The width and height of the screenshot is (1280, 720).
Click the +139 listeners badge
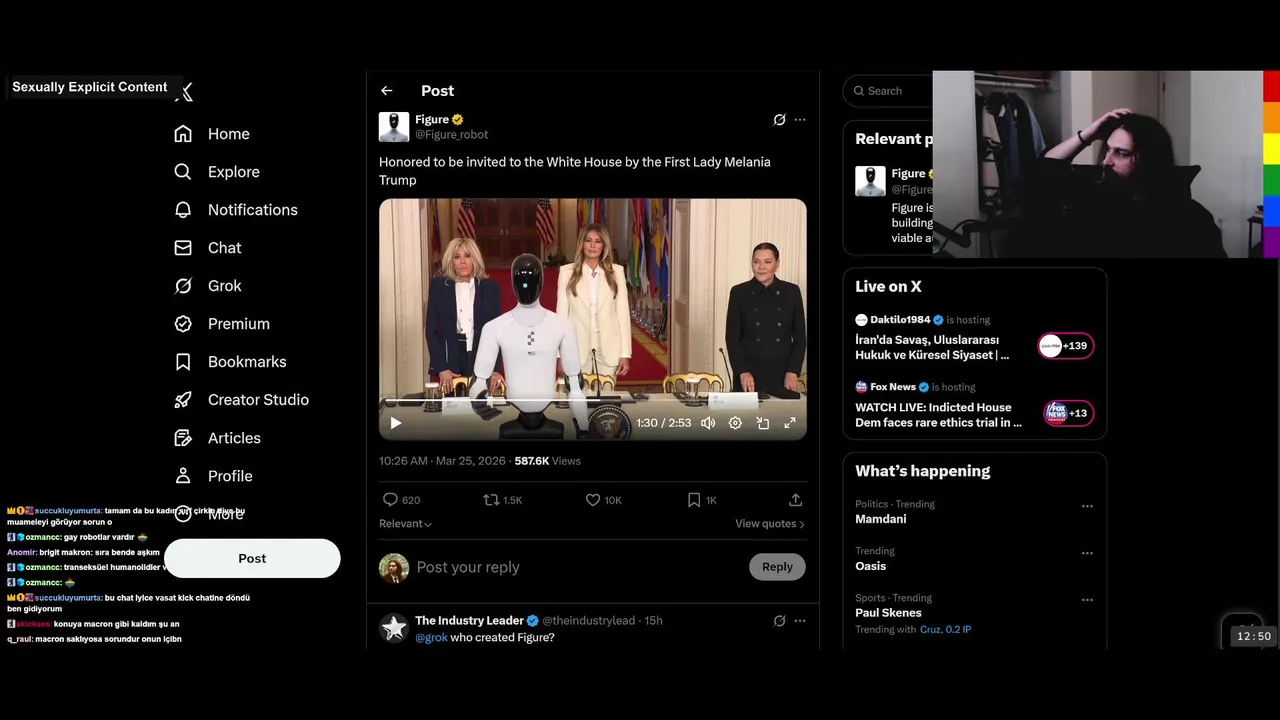point(1066,346)
